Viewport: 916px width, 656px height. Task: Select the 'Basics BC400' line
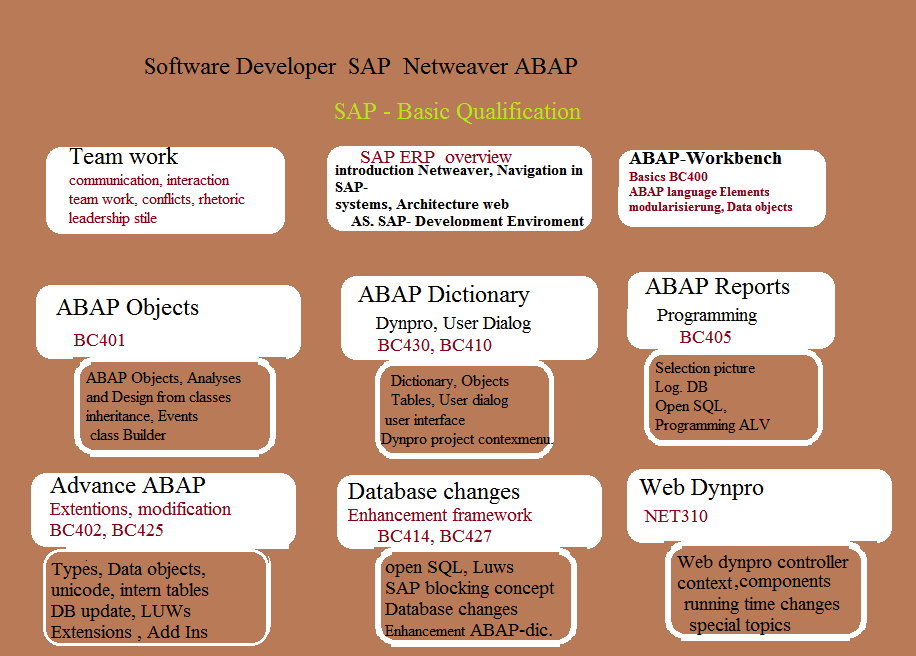coord(668,176)
